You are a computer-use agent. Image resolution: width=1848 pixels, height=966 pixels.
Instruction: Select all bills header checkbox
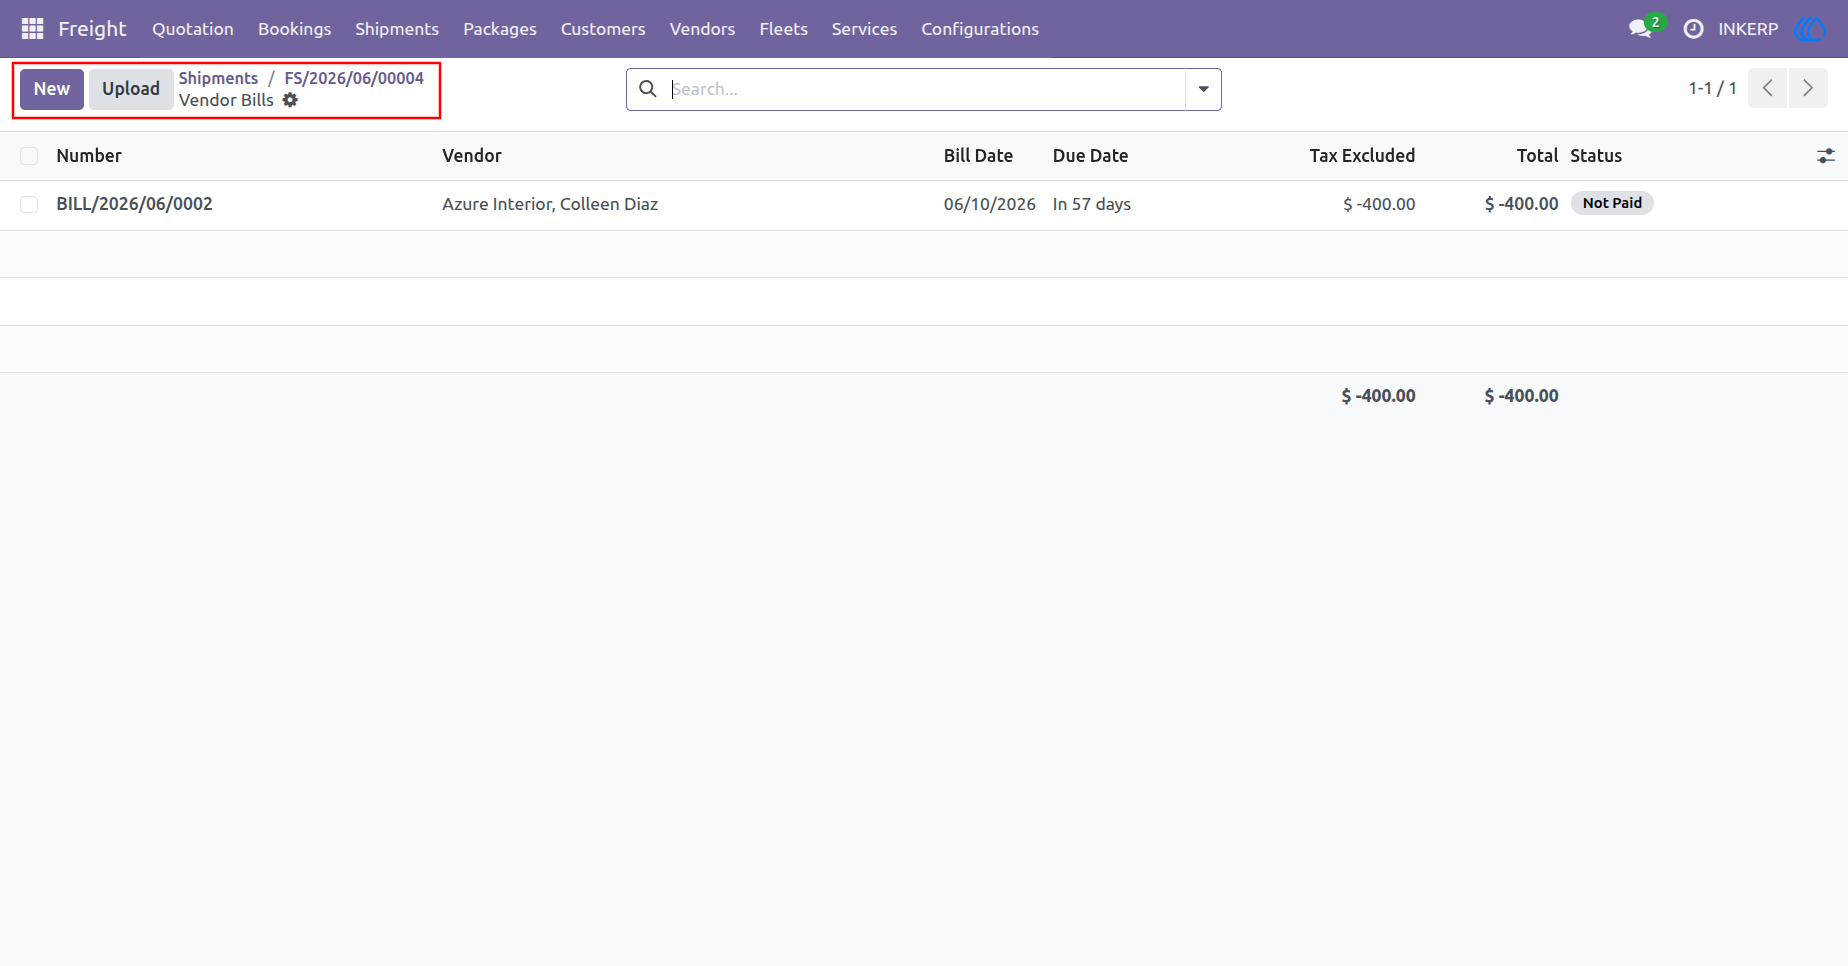point(29,156)
